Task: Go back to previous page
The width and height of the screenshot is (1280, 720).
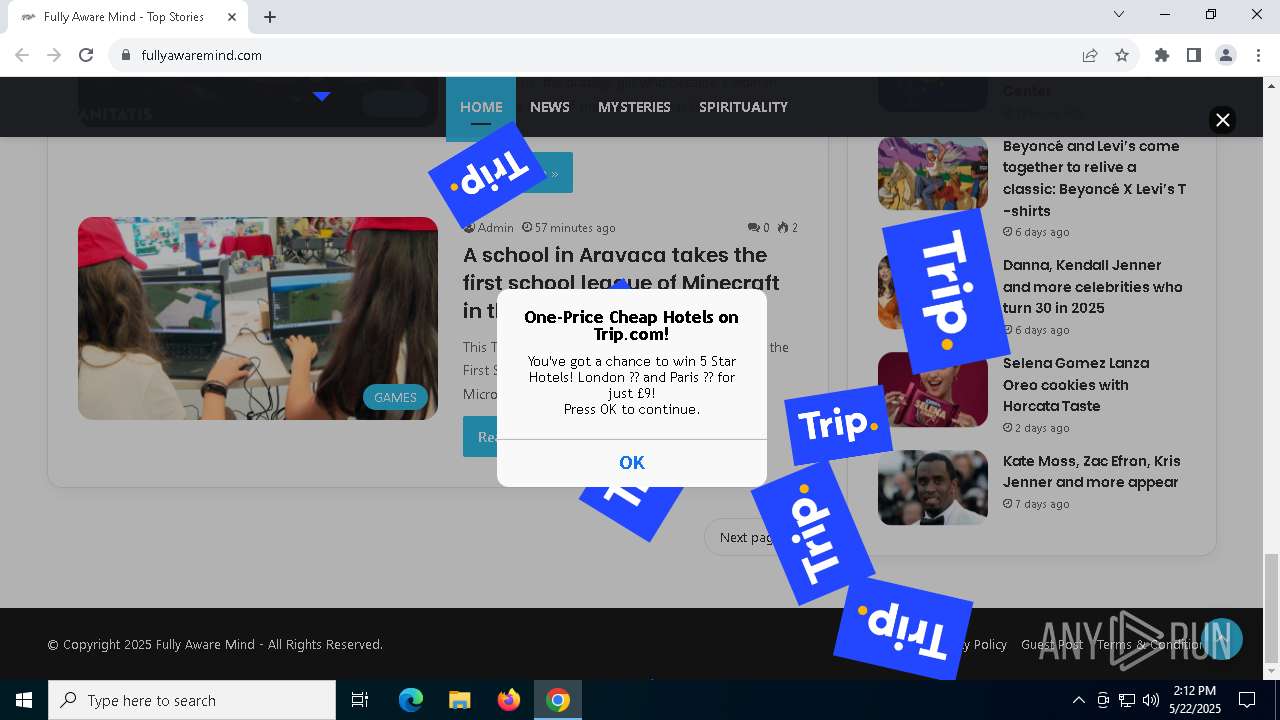Action: (22, 55)
